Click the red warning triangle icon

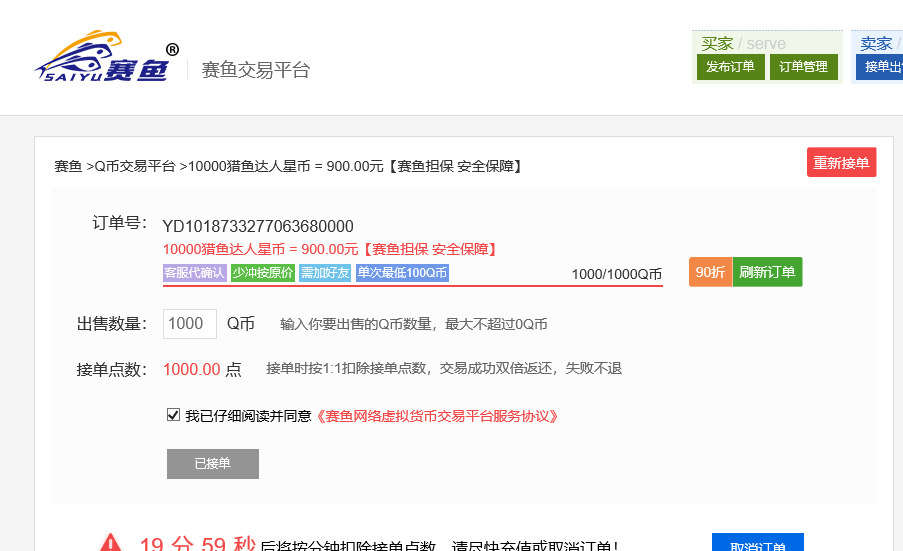(x=111, y=542)
